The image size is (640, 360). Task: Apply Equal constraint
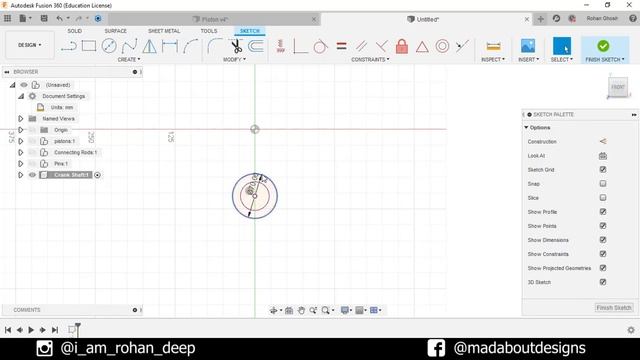pos(342,46)
